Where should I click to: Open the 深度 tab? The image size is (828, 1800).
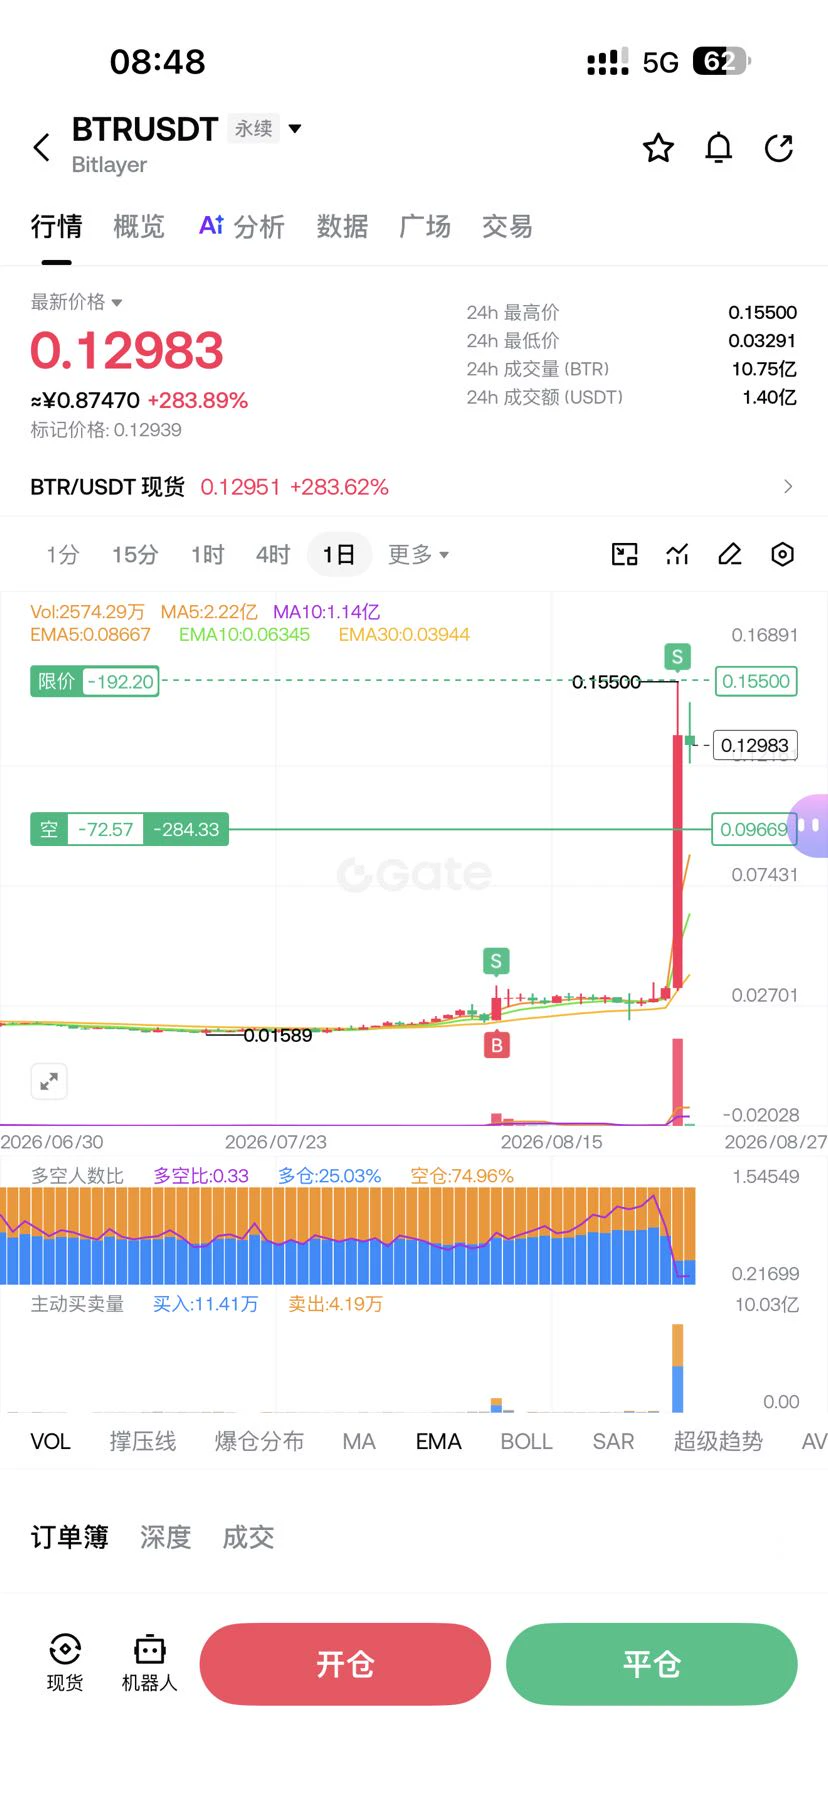click(165, 1537)
